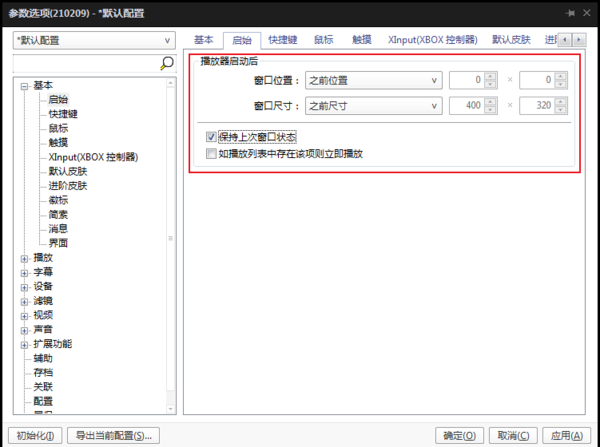The image size is (600, 447).
Task: Expand the 扩展功能 tree node
Action: (24, 343)
